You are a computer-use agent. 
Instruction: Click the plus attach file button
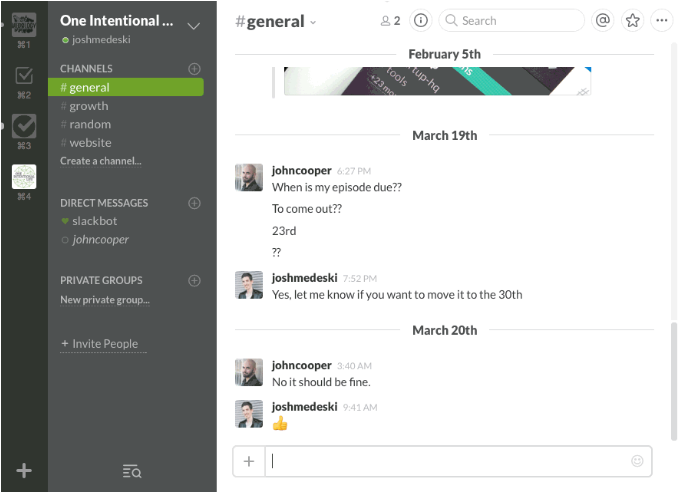(x=249, y=461)
